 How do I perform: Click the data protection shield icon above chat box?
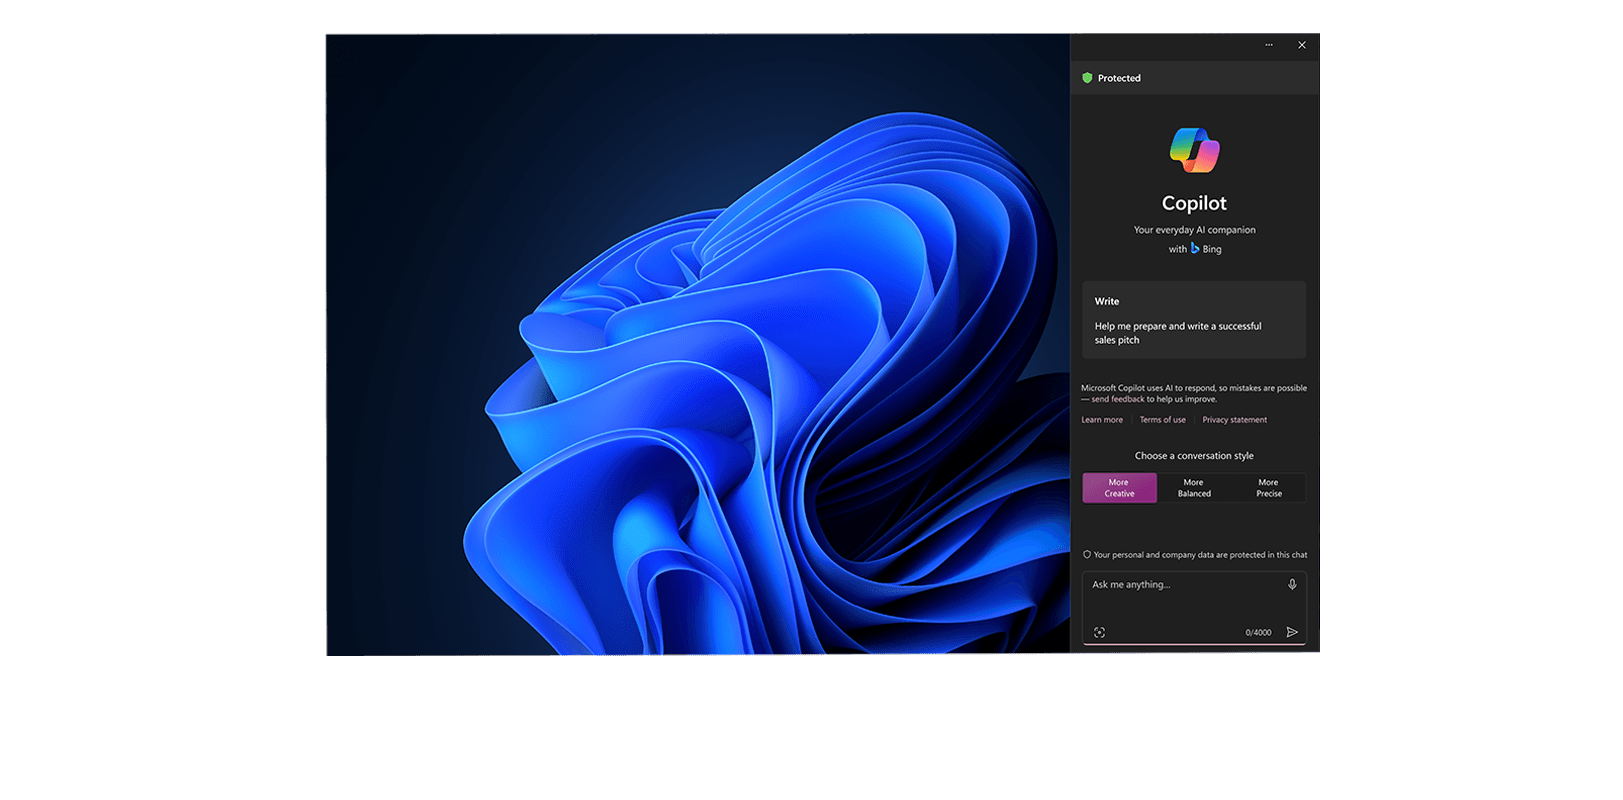pos(1087,555)
